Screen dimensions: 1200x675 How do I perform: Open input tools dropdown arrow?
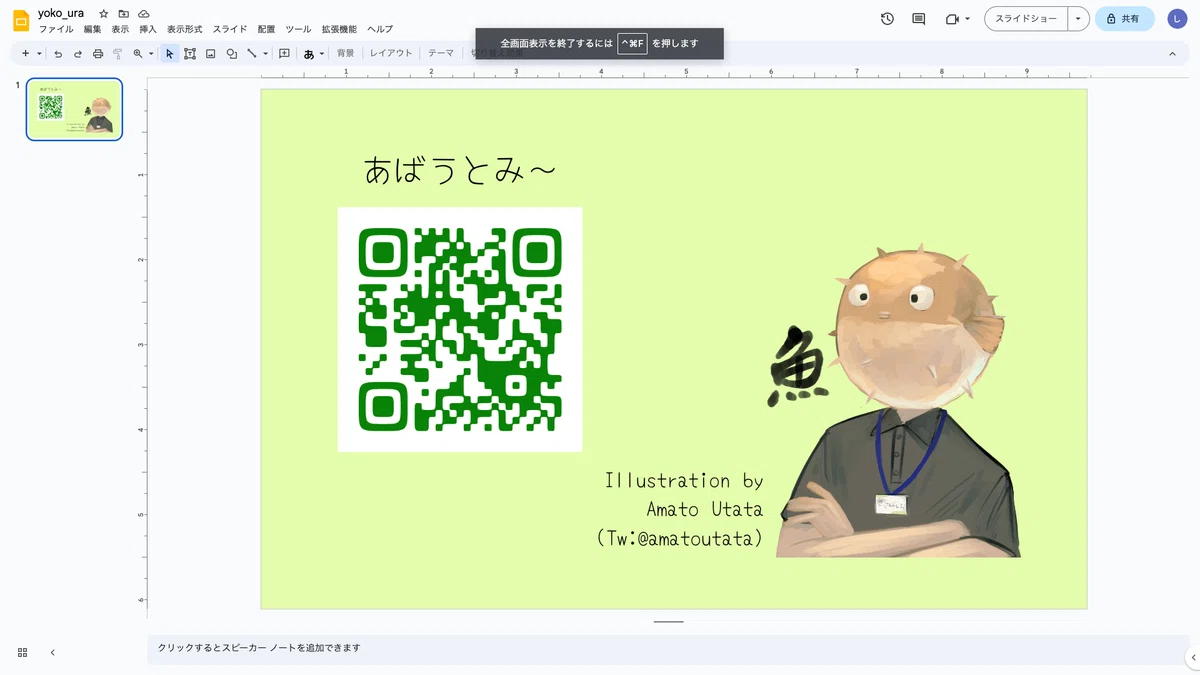(x=322, y=53)
